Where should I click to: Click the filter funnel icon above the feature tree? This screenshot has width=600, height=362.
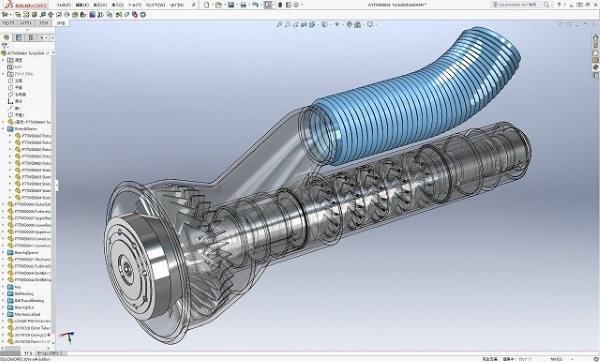point(5,46)
